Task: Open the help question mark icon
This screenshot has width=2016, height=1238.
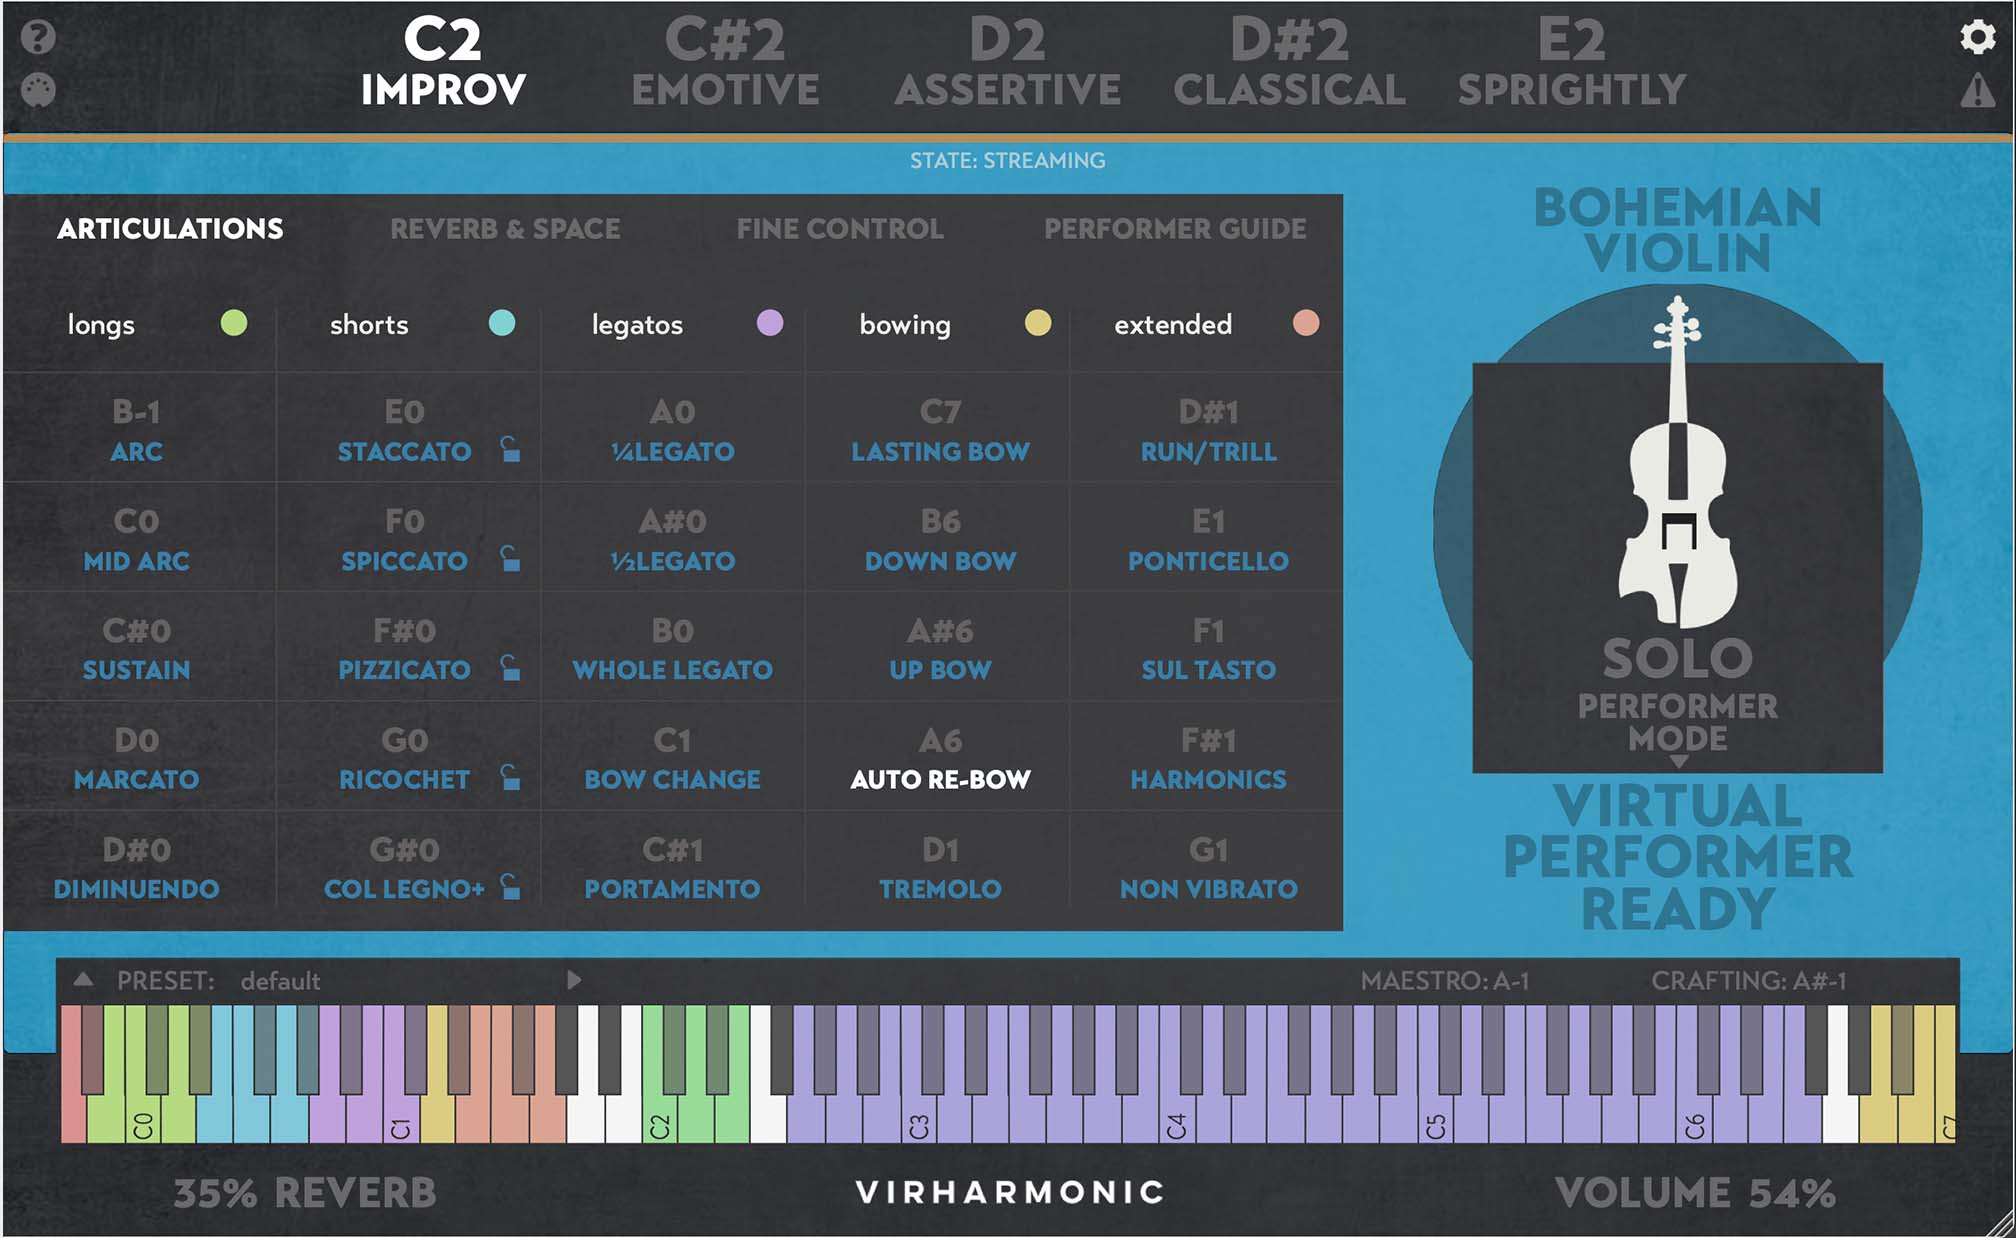Action: (38, 38)
